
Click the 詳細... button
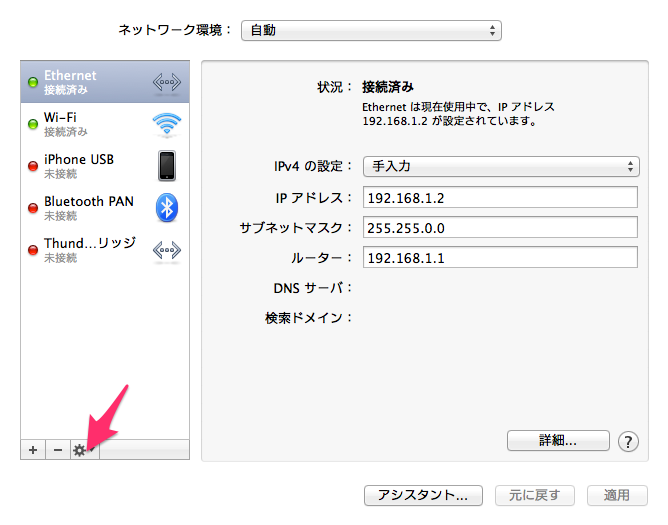coord(558,440)
